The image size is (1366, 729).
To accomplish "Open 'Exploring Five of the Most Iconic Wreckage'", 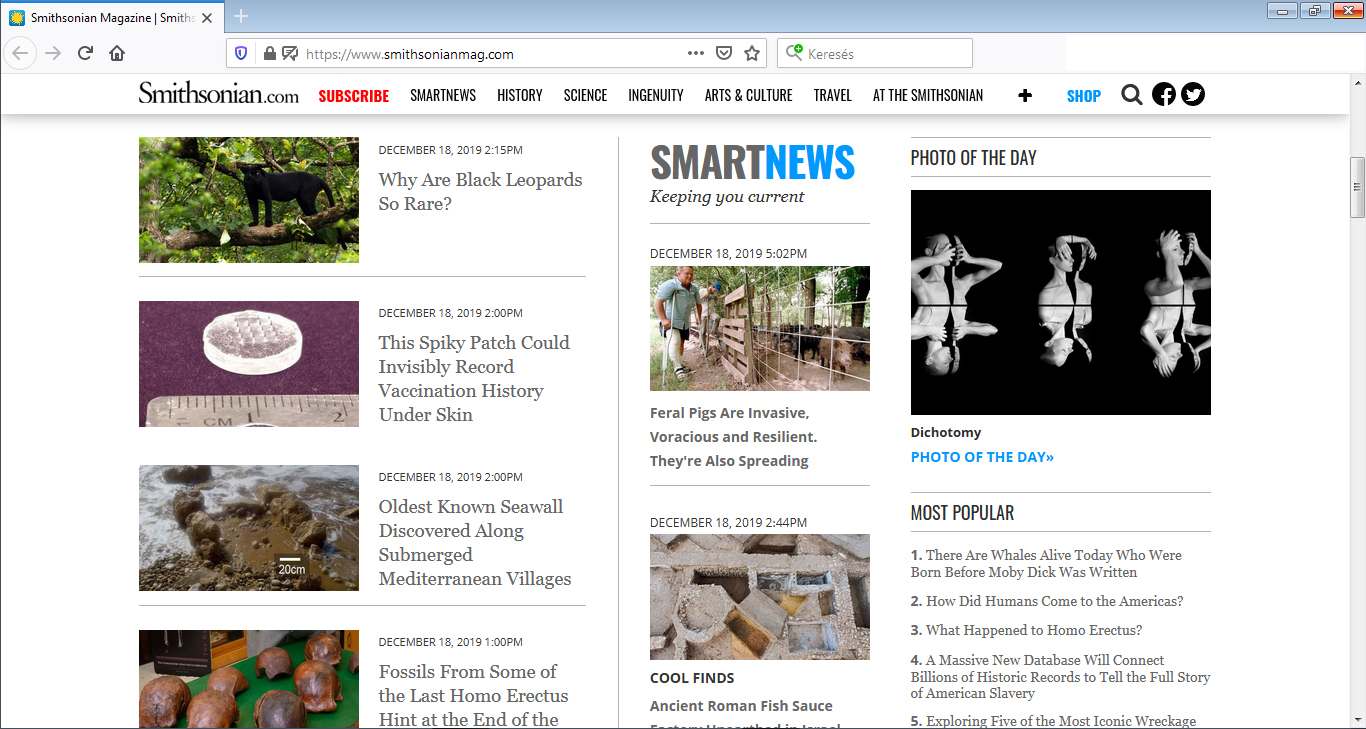I will click(1053, 721).
